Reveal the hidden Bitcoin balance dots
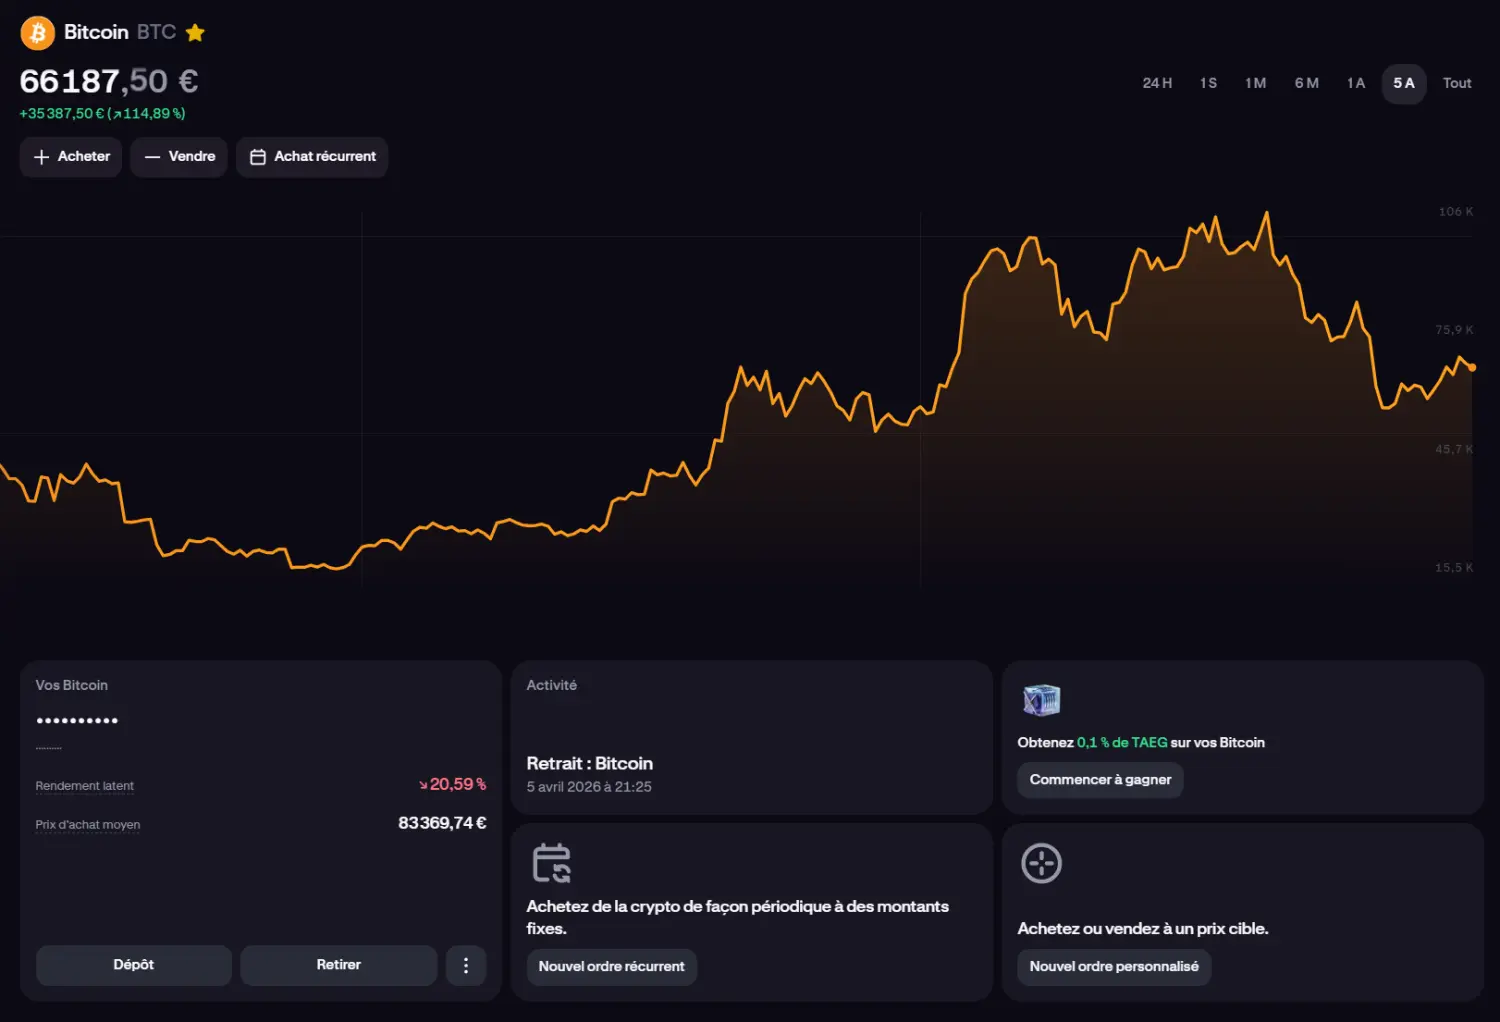1500x1022 pixels. [77, 720]
